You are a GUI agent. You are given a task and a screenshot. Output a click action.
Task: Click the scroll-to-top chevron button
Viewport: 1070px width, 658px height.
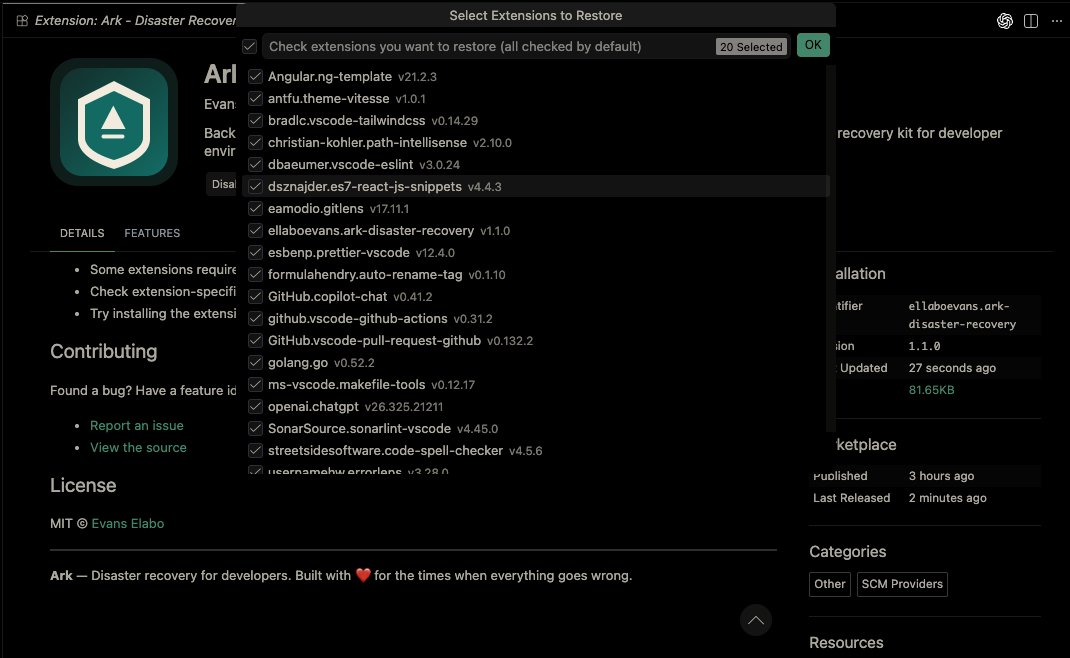(756, 620)
